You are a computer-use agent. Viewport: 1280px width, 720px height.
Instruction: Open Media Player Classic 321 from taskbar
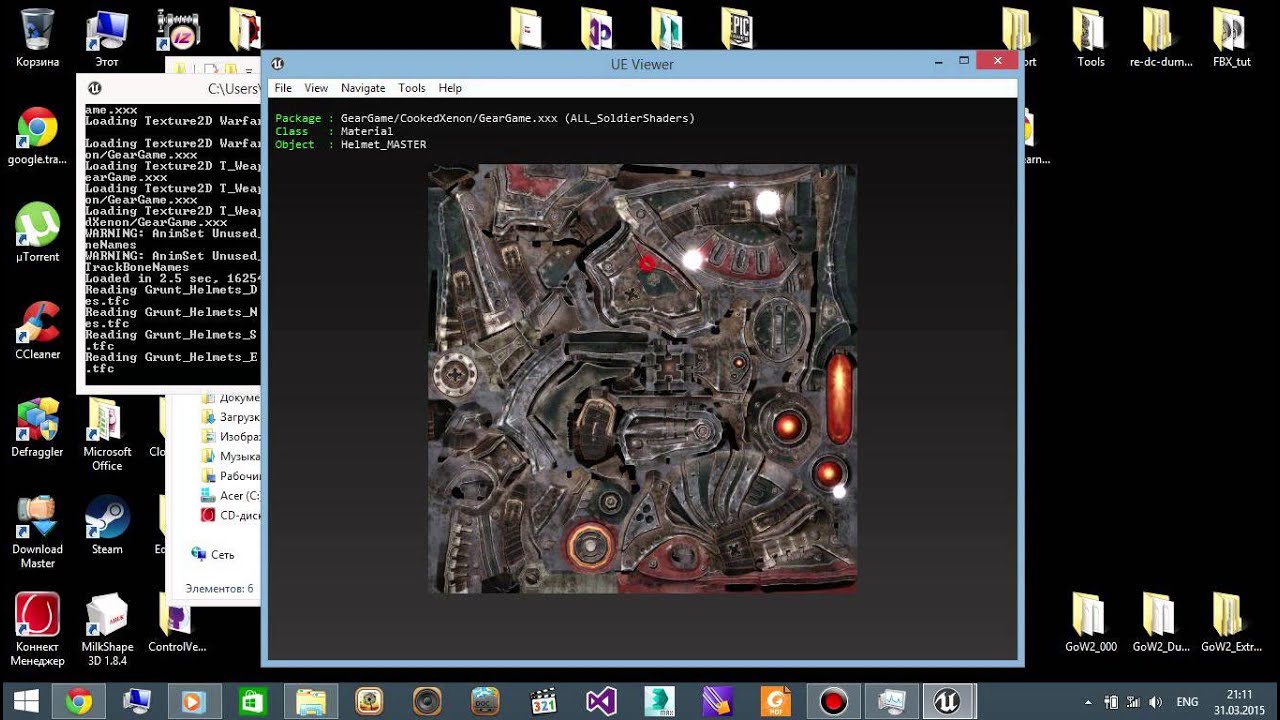click(543, 701)
